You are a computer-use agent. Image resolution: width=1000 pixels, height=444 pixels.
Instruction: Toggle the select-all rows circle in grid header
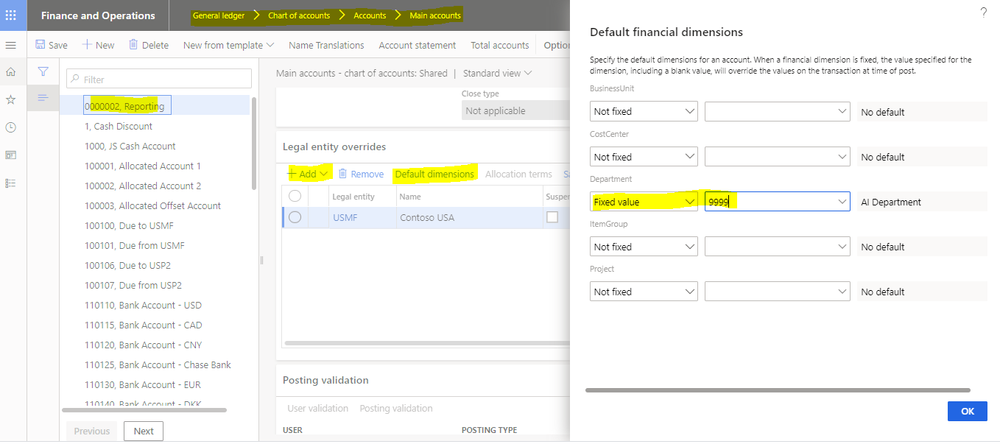295,197
